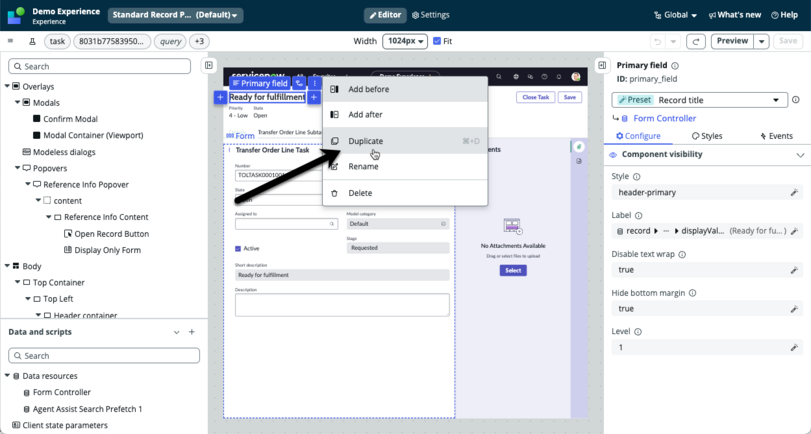The image size is (811, 434).
Task: Open the Preset Record title dropdown
Action: tap(699, 100)
